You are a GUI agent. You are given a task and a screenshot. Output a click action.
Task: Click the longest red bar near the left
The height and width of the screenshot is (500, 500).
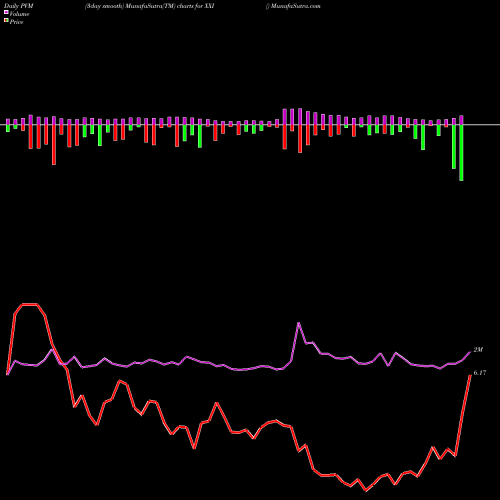(x=54, y=145)
